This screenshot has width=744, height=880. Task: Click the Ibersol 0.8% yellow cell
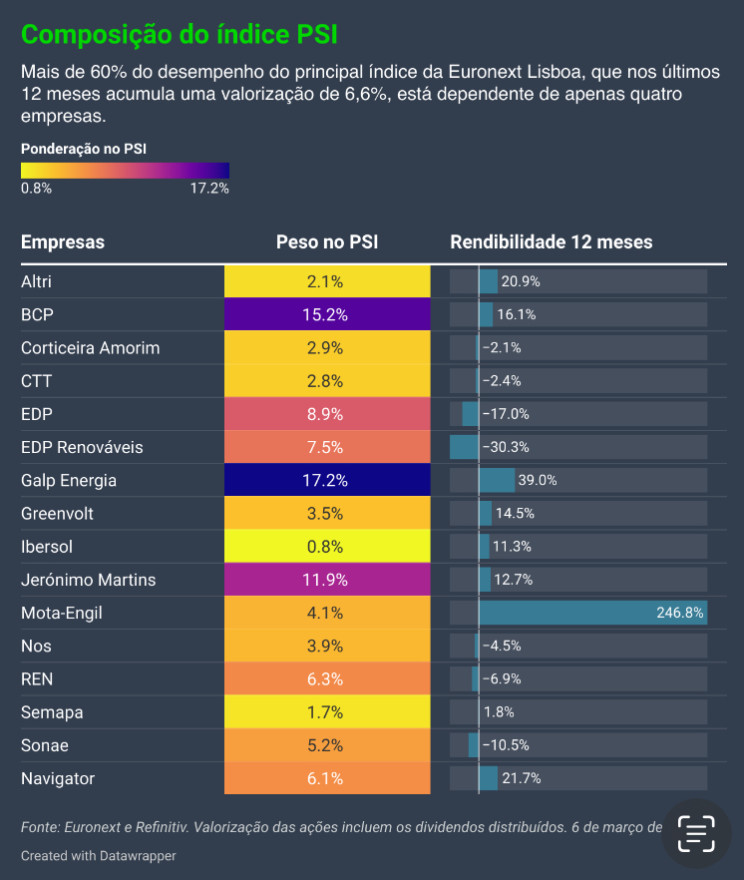pos(327,546)
